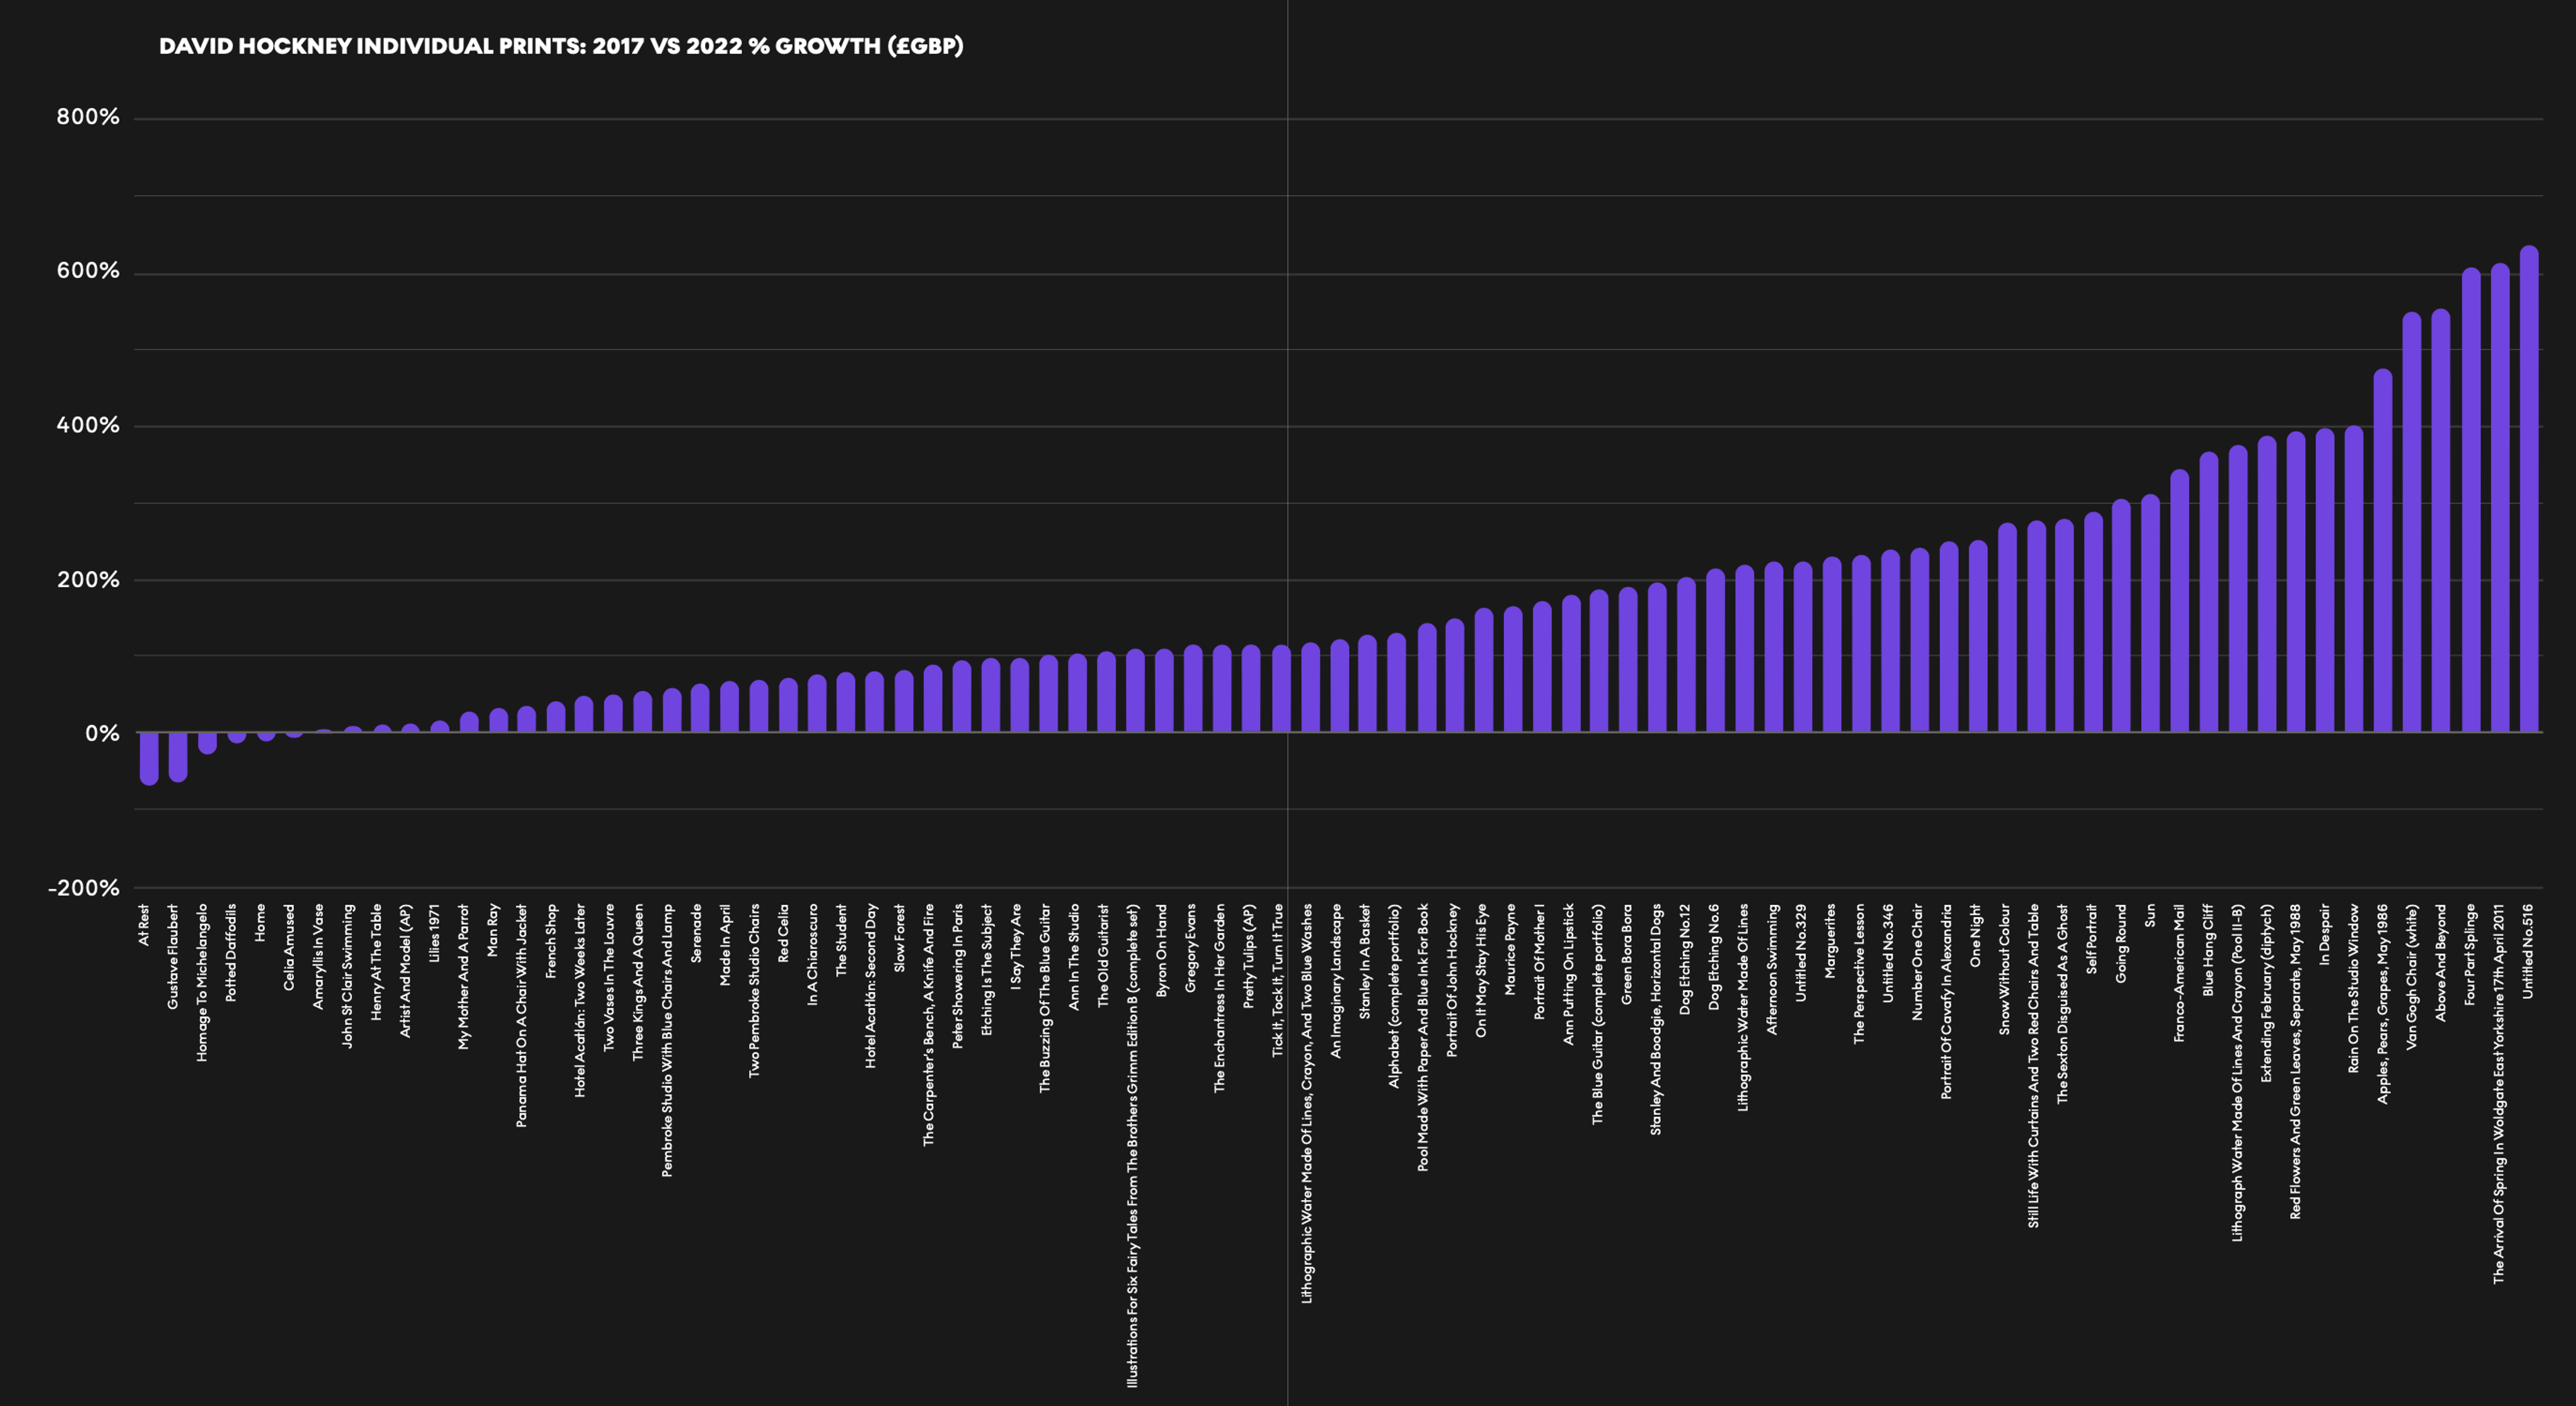Click the John St Clair Swimming label

click(348, 976)
